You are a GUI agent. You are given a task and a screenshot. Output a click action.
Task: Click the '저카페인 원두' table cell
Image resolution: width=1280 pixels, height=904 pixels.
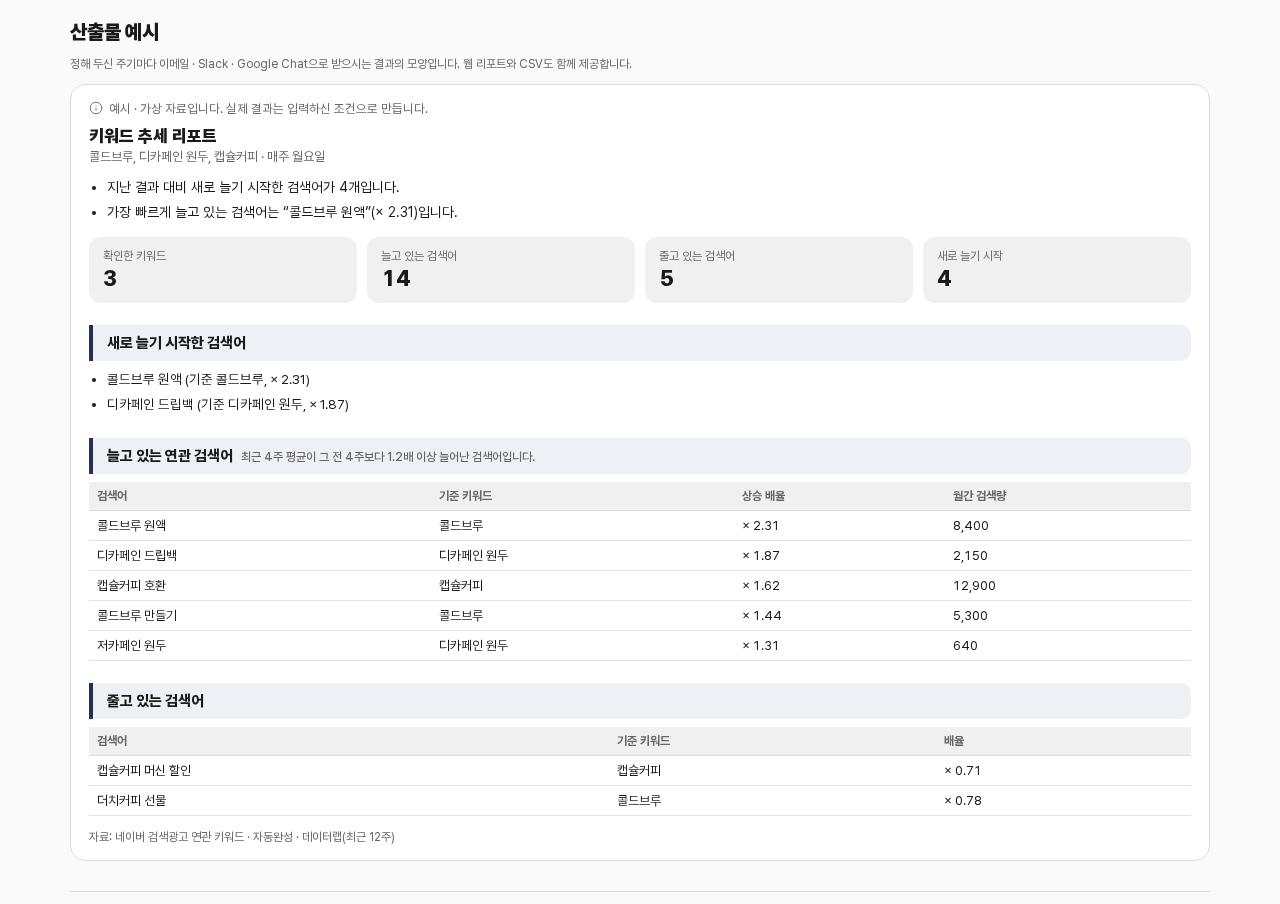(x=132, y=646)
